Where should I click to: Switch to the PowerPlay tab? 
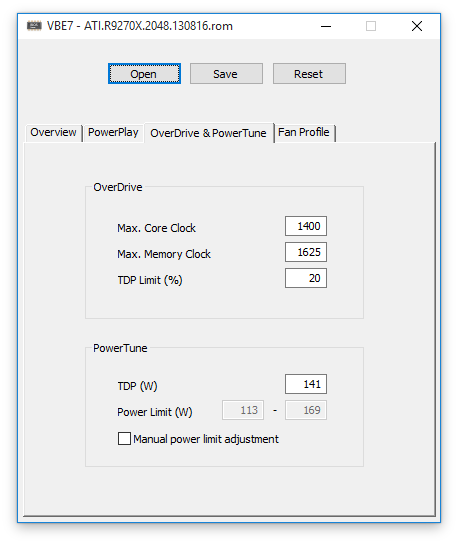pyautogui.click(x=113, y=133)
